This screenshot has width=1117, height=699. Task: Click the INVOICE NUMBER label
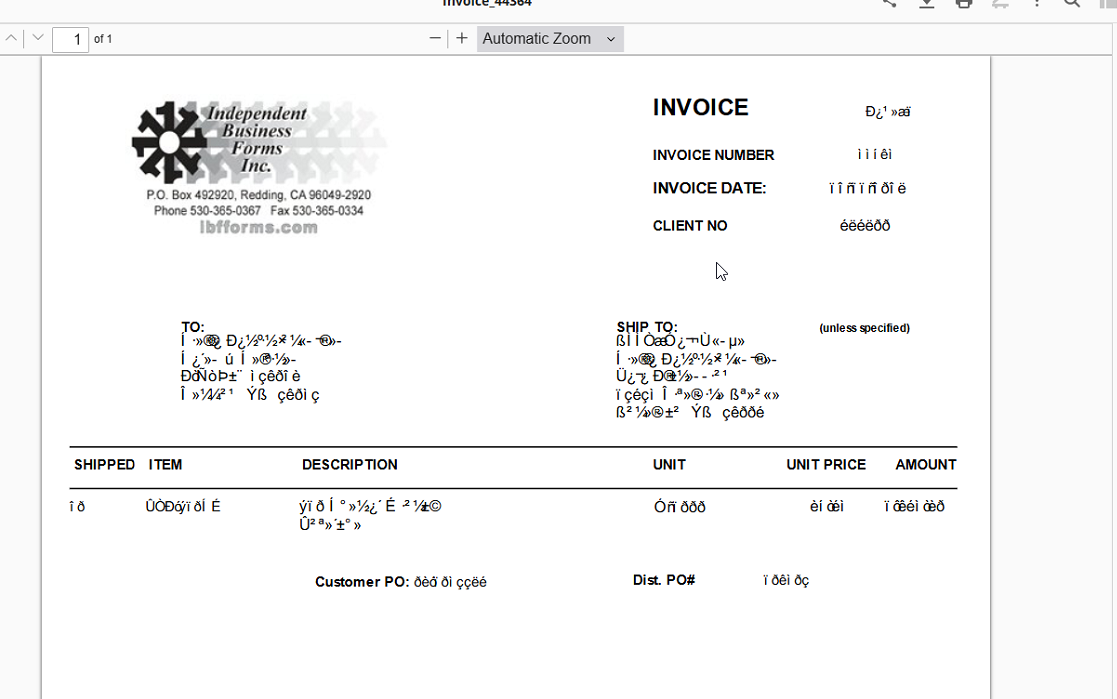[x=713, y=155]
